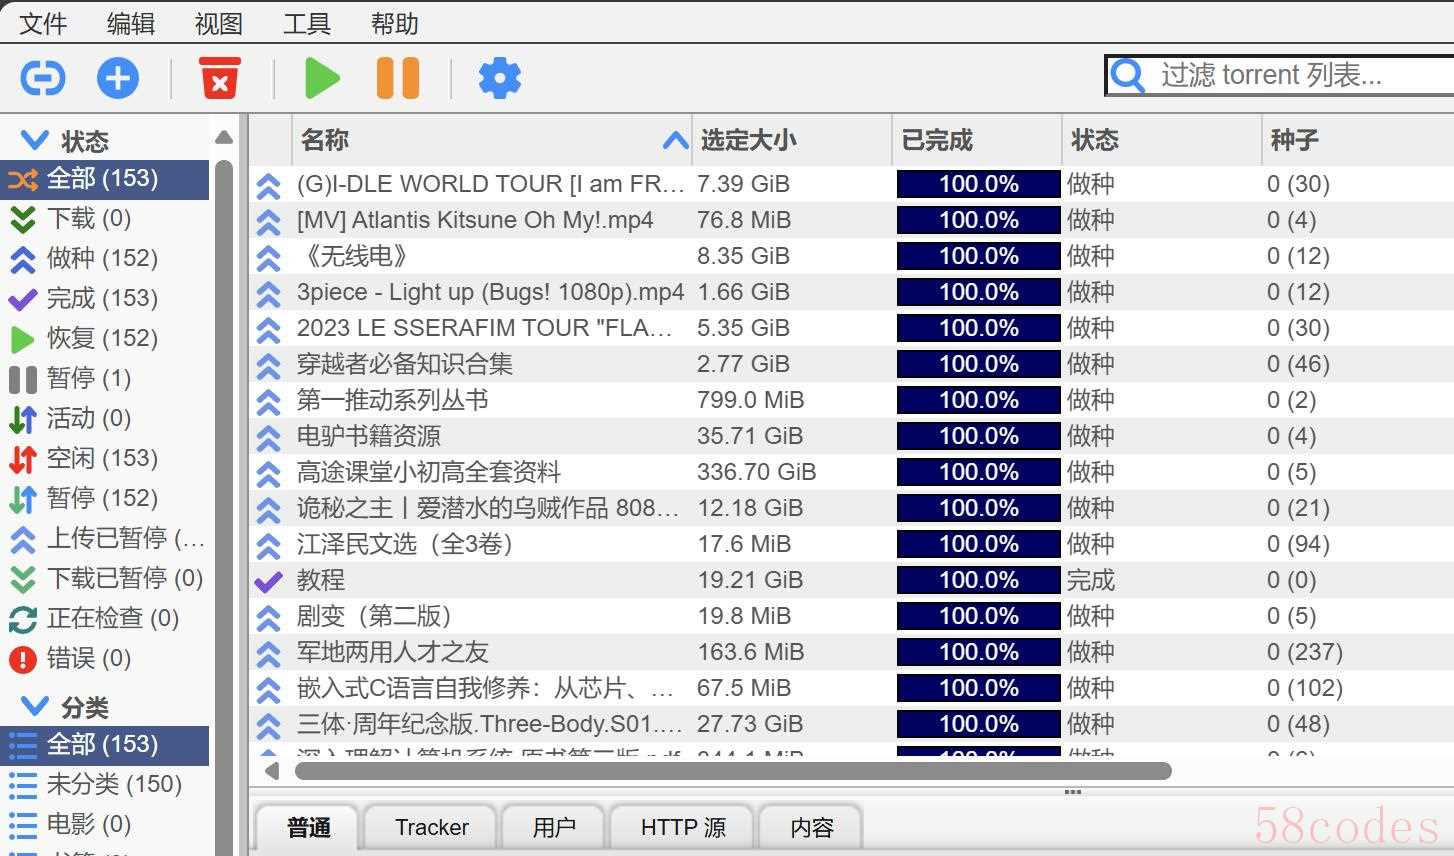Select torrent [MV] Atlantis Kitsune Oh My!.mp4
The height and width of the screenshot is (856, 1454).
851,220
